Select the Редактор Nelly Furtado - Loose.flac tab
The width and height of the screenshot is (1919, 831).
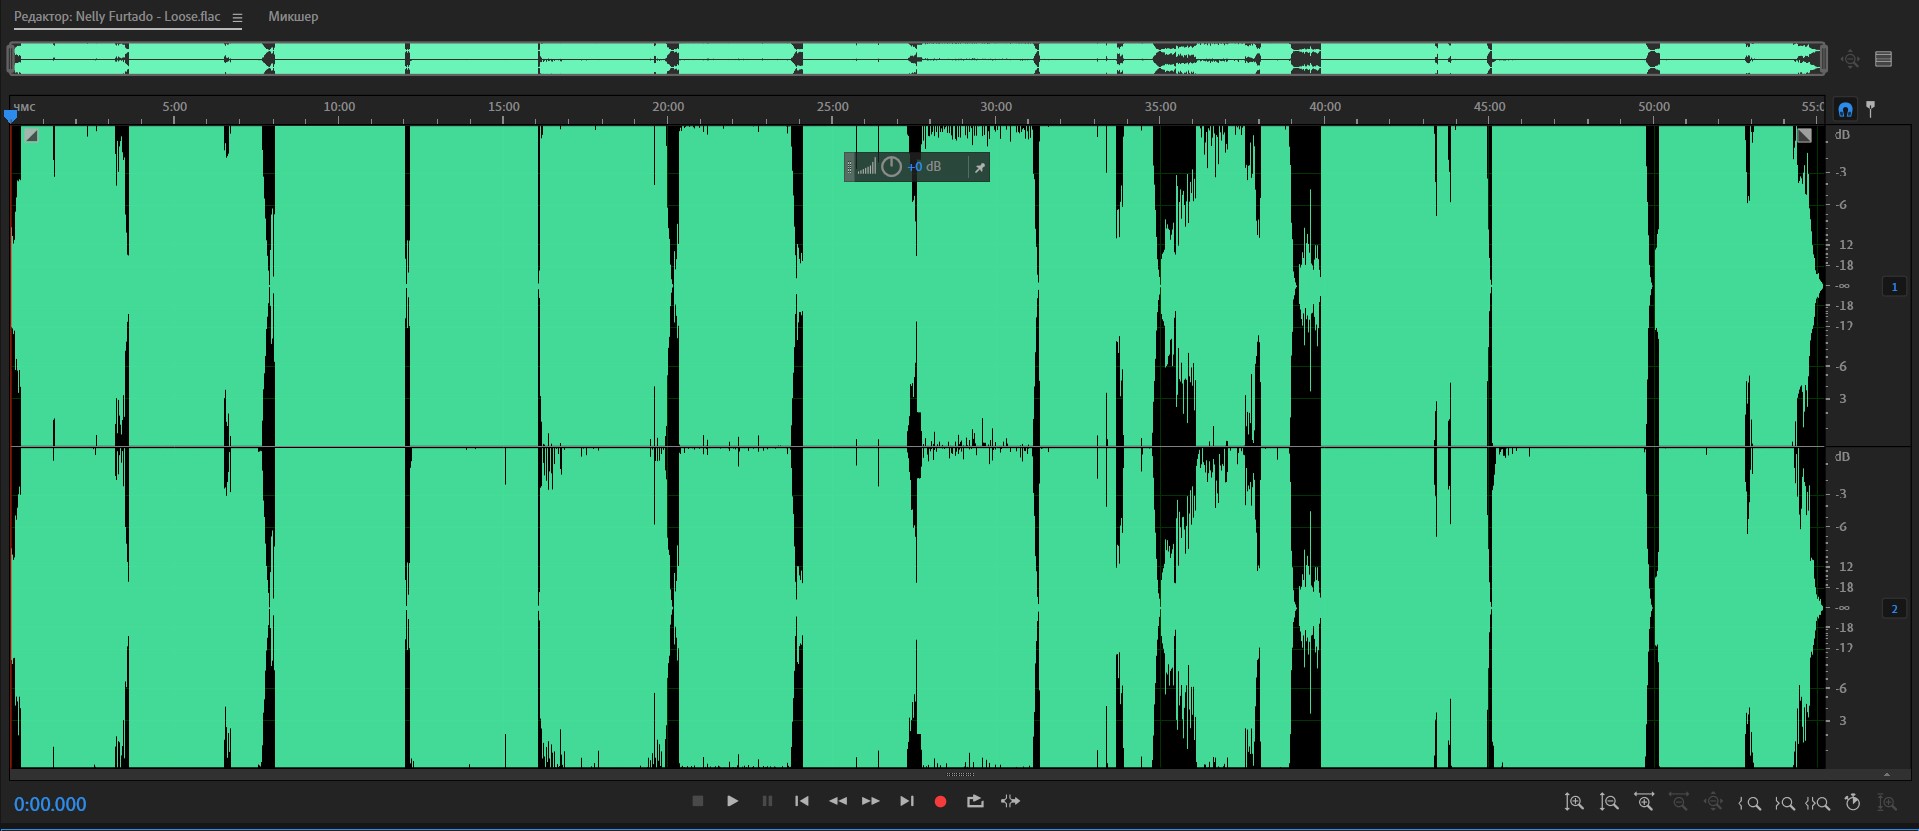(x=117, y=17)
